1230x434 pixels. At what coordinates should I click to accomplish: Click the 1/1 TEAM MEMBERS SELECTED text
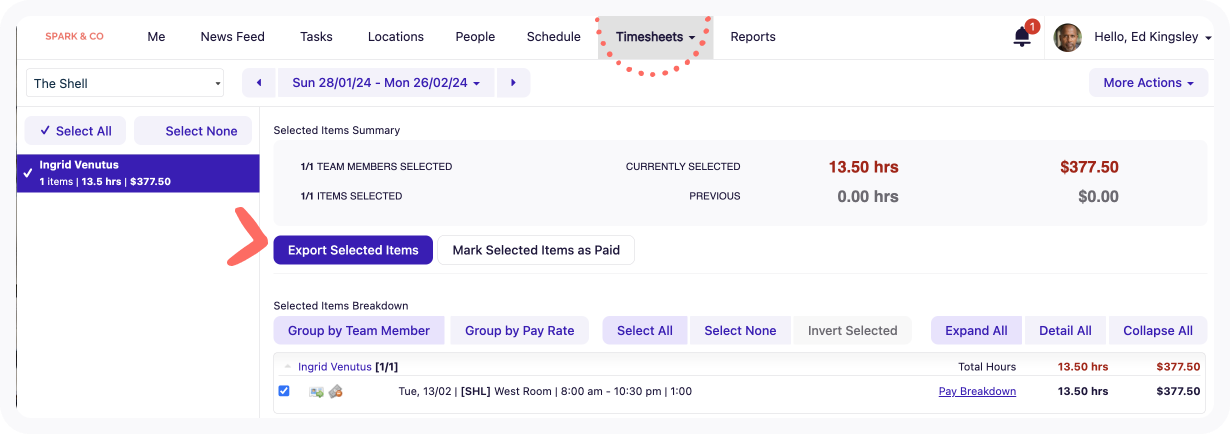376,167
